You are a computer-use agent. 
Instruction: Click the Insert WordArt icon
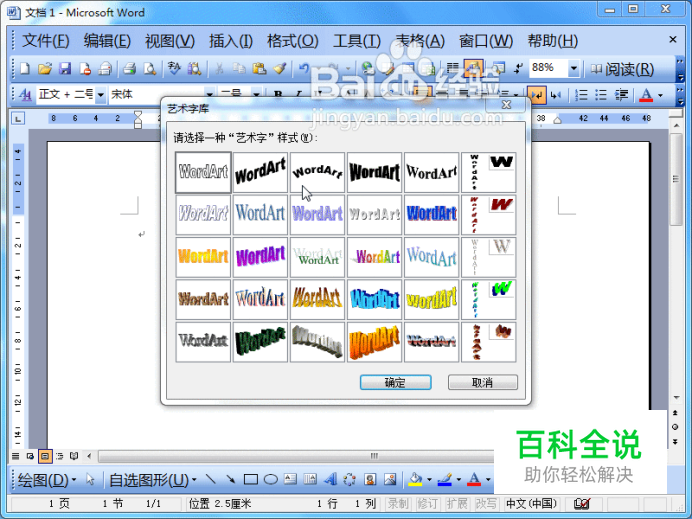click(330, 479)
